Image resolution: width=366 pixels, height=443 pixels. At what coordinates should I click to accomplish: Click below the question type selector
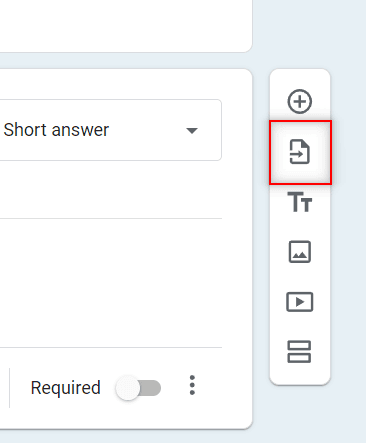tap(110, 189)
